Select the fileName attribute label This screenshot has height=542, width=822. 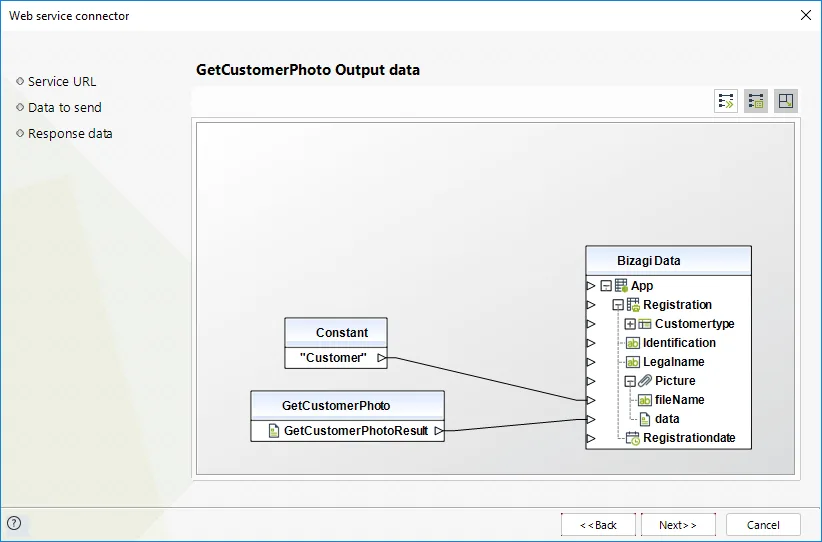tap(679, 400)
